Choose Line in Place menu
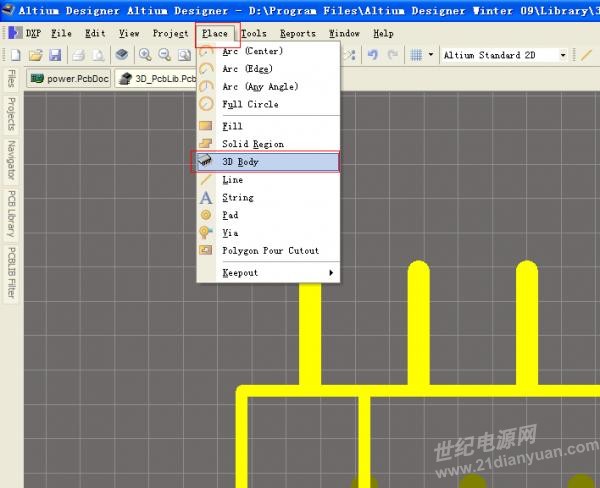The image size is (600, 488). pos(268,180)
